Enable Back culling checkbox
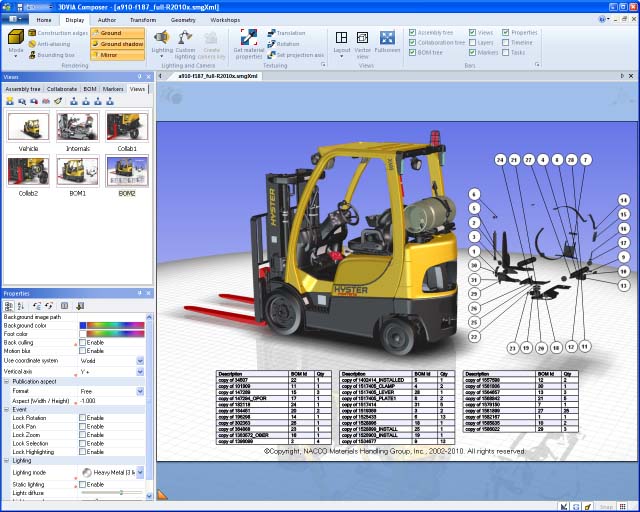640x512 pixels. (x=82, y=342)
